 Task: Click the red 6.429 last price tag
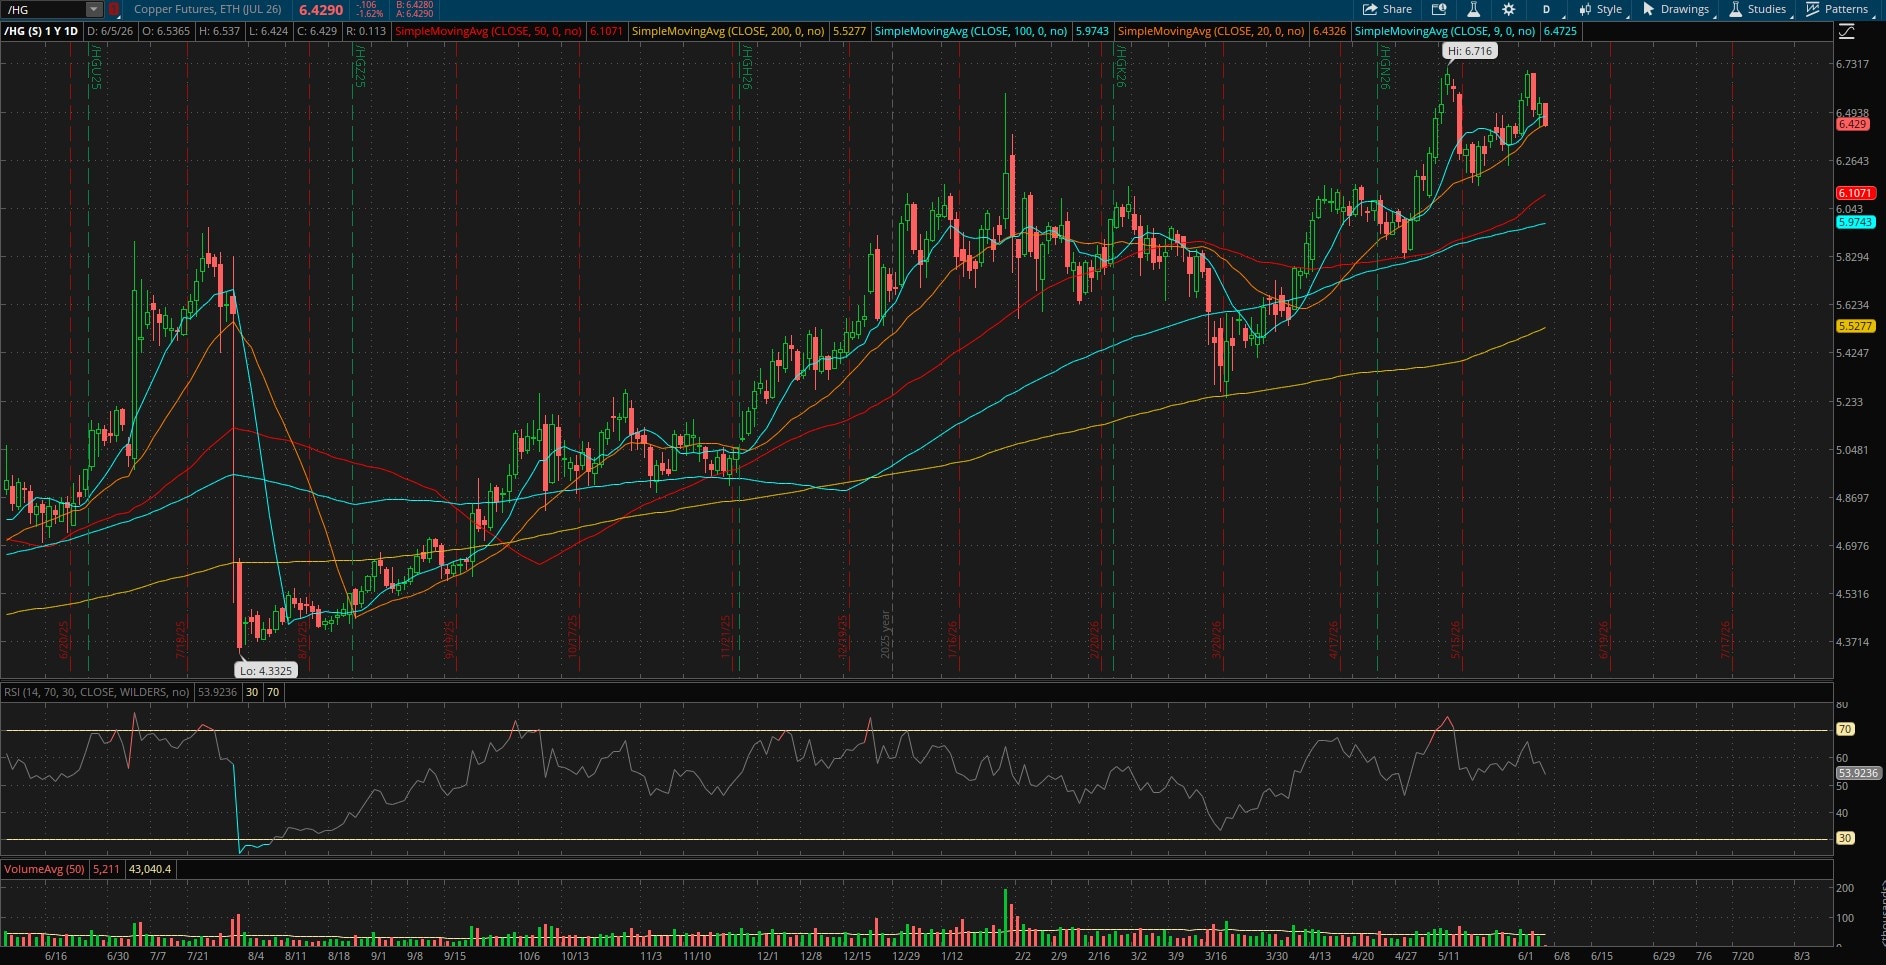pos(1852,124)
